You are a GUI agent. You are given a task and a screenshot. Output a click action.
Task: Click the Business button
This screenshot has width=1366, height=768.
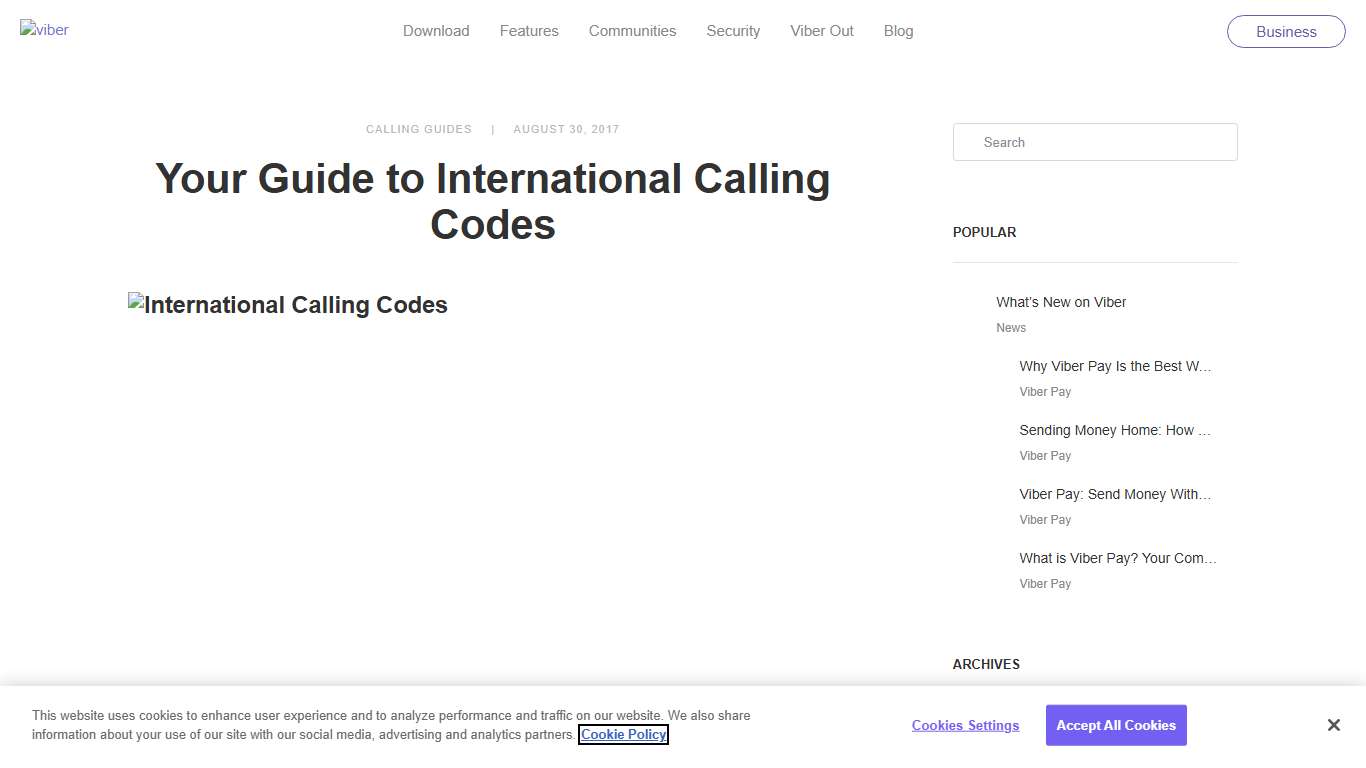click(1286, 31)
